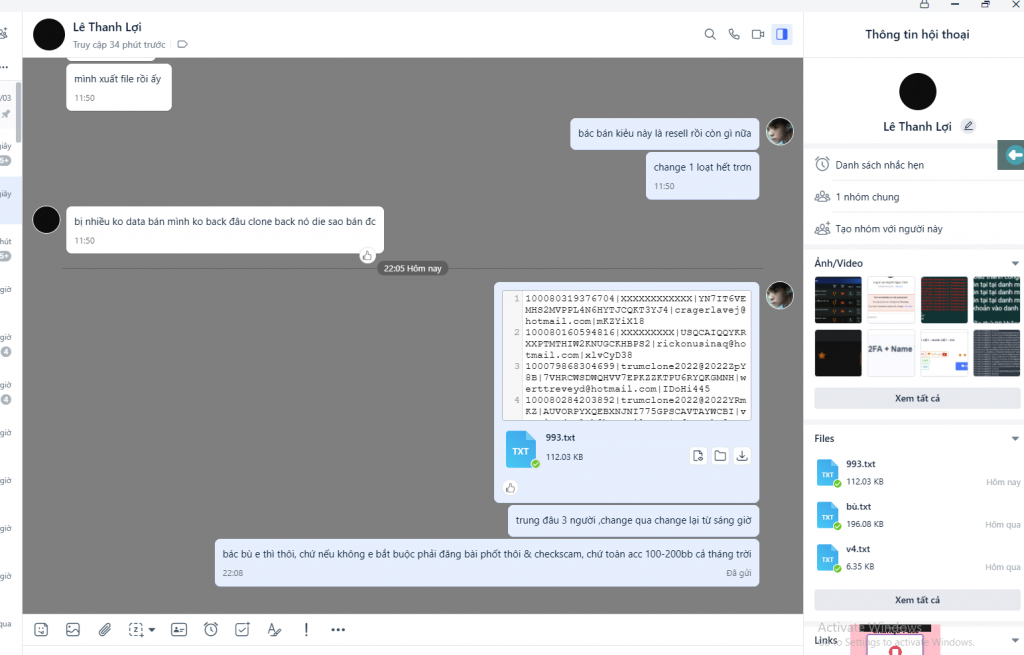Start a voice call with Lê Thanh Lợi
Screen dimensions: 1024x655
click(x=734, y=34)
